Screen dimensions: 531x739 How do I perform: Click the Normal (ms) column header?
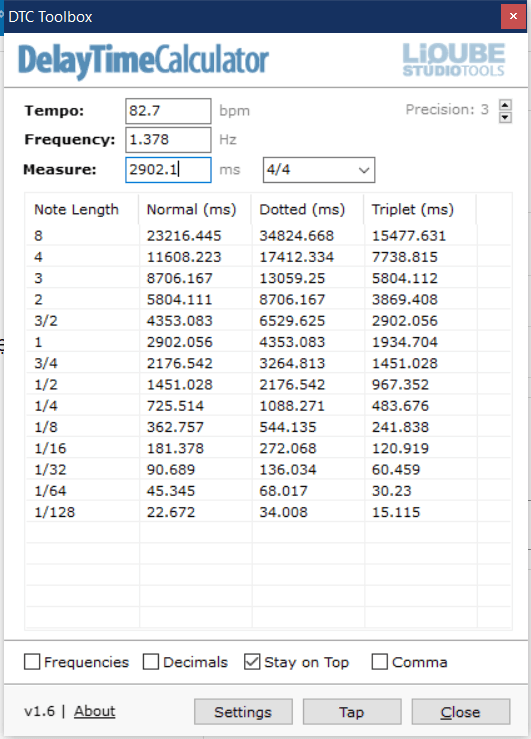pyautogui.click(x=195, y=209)
